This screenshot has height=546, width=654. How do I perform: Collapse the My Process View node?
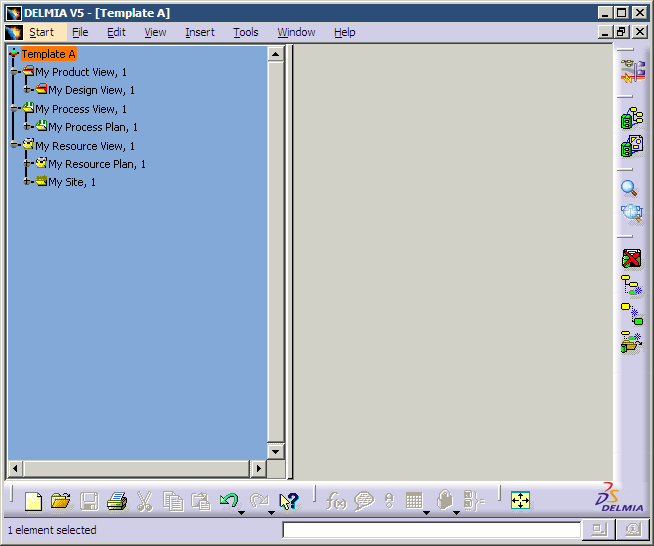(15, 108)
